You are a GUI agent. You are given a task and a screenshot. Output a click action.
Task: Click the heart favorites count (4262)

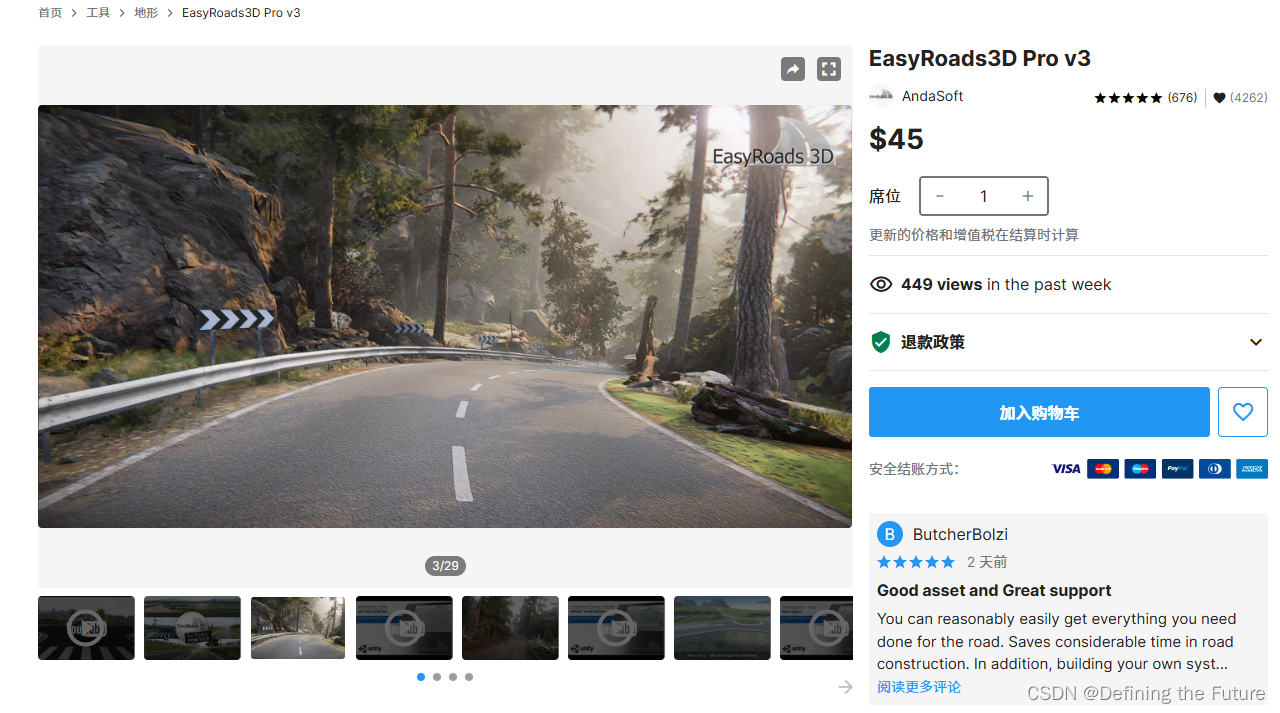1240,98
